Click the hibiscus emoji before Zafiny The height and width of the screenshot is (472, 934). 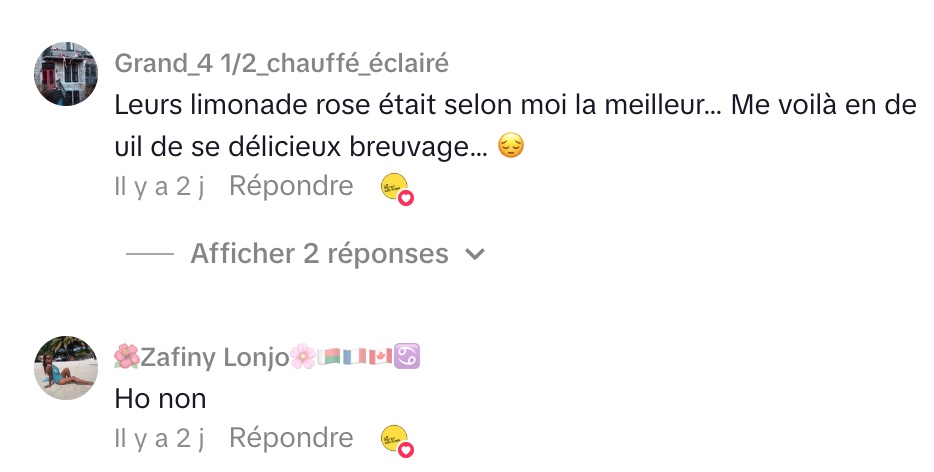coord(127,356)
